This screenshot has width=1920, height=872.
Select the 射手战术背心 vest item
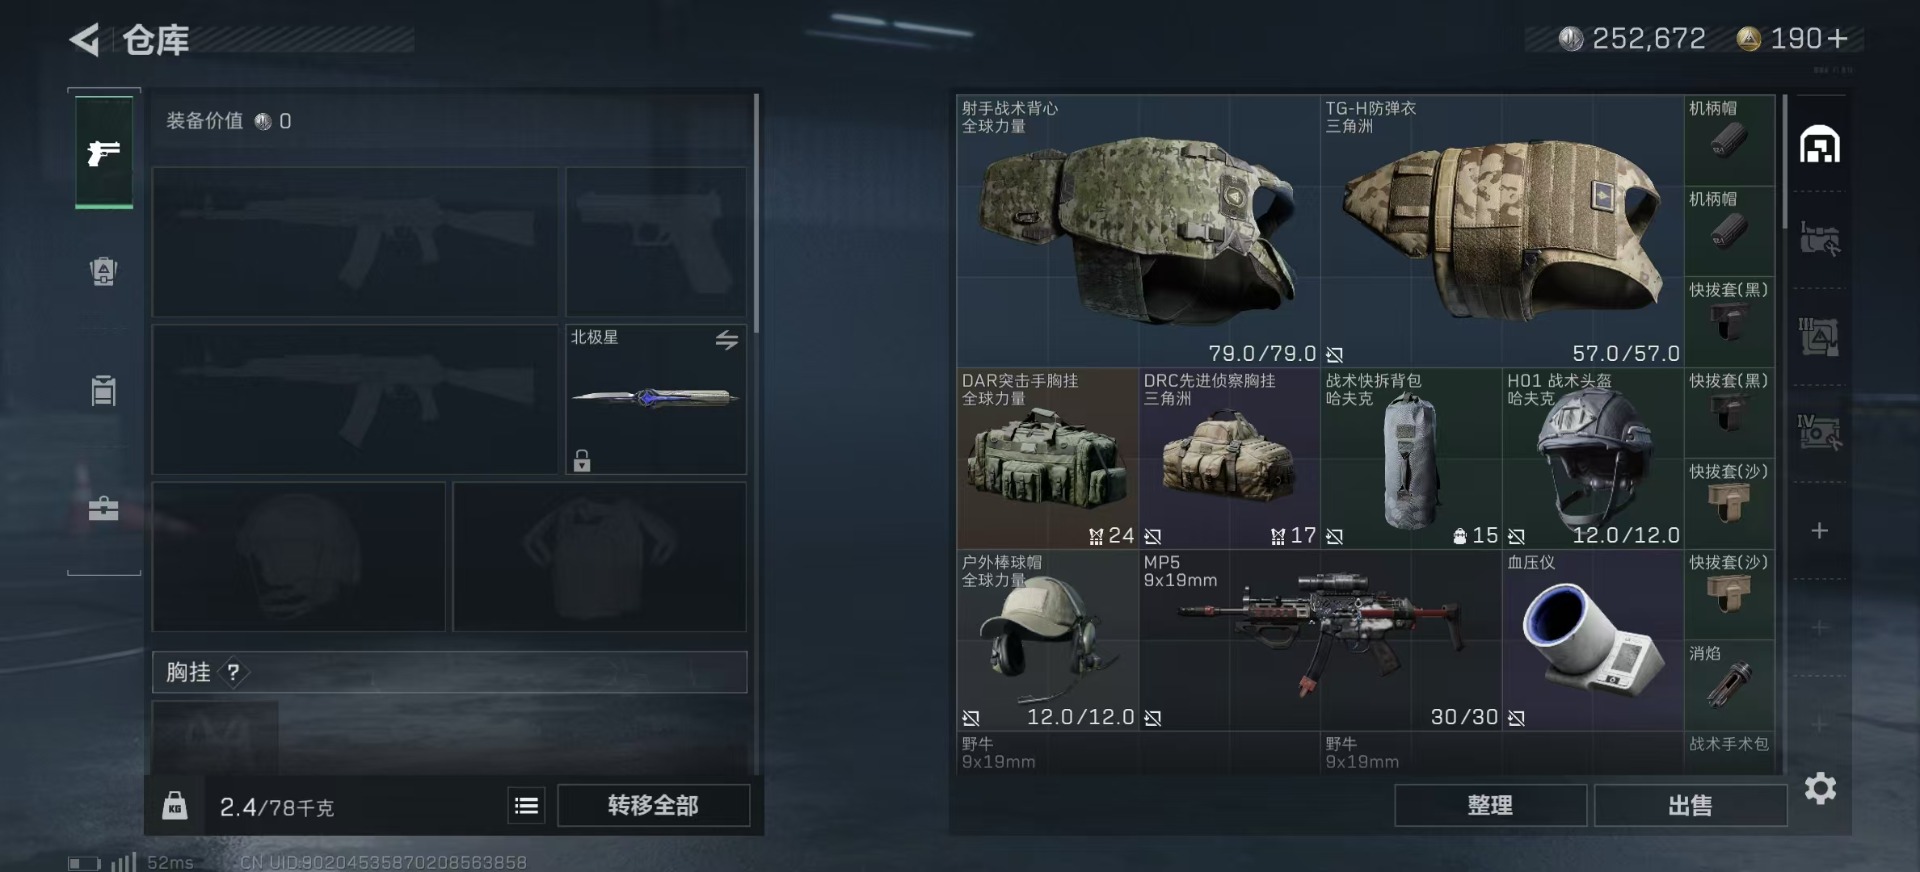[1138, 231]
